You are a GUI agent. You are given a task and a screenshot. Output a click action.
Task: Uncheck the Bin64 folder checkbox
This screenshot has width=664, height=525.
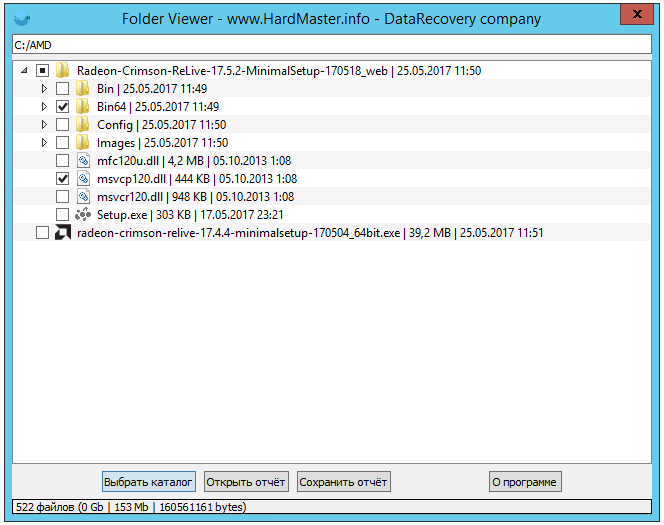63,107
